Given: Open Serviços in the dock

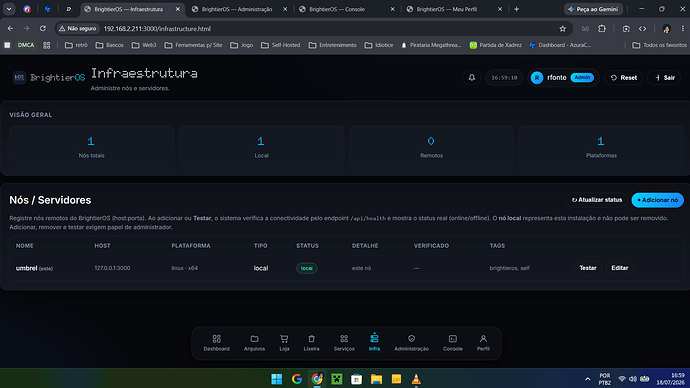Looking at the screenshot, I should point(344,343).
